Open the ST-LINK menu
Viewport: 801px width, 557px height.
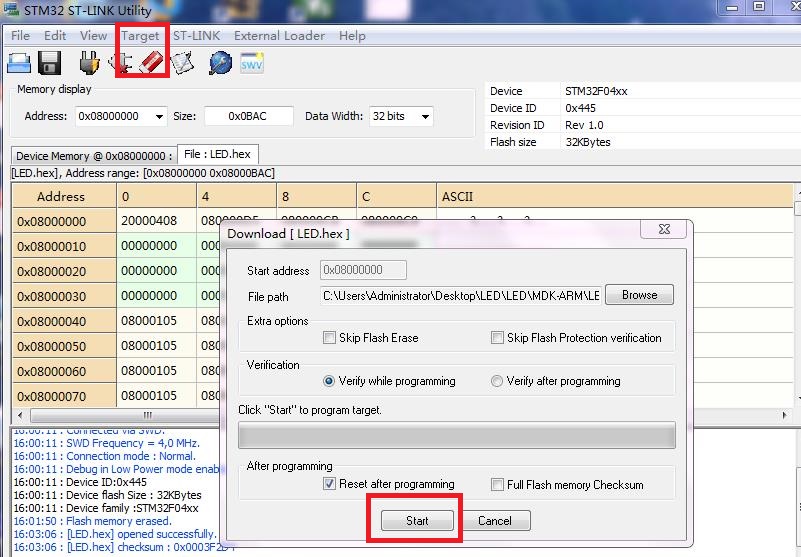click(196, 36)
